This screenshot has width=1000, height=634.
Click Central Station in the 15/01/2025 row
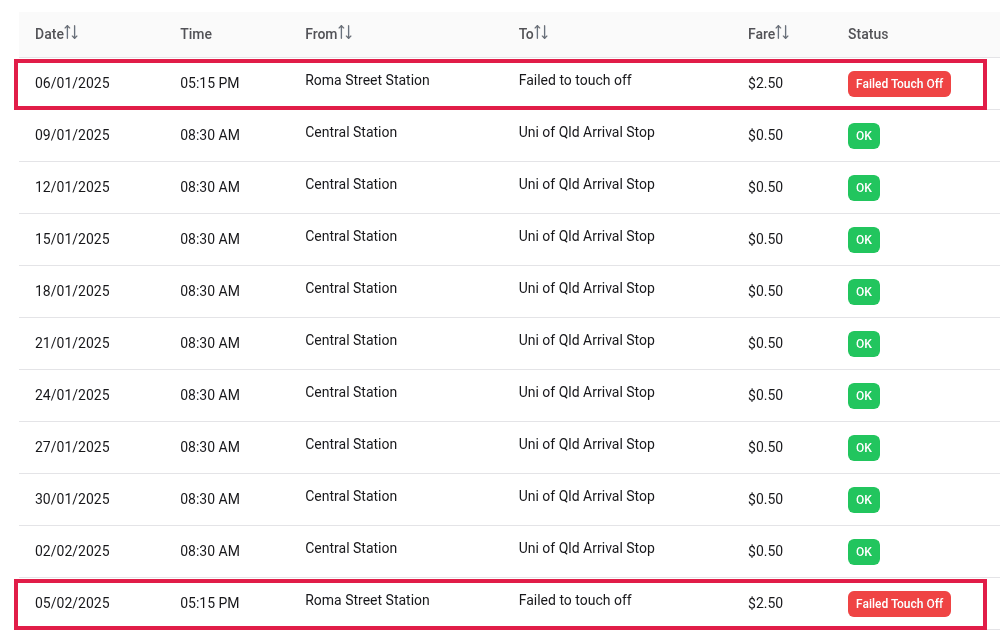click(351, 236)
